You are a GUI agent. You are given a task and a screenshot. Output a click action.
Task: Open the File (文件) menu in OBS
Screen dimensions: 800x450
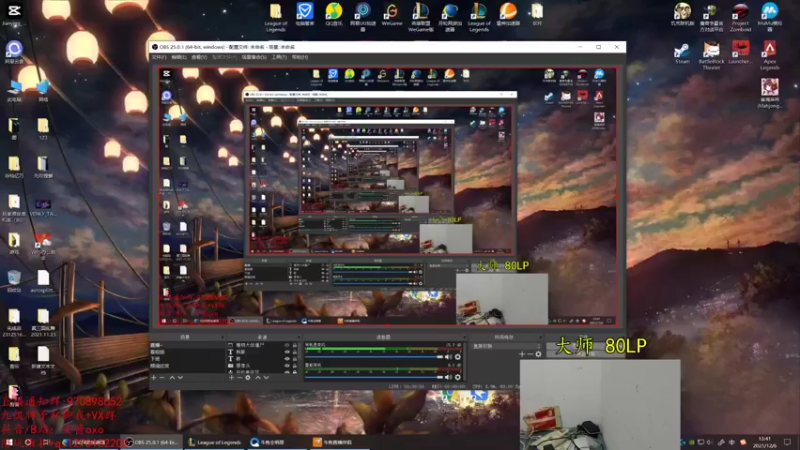click(x=159, y=57)
